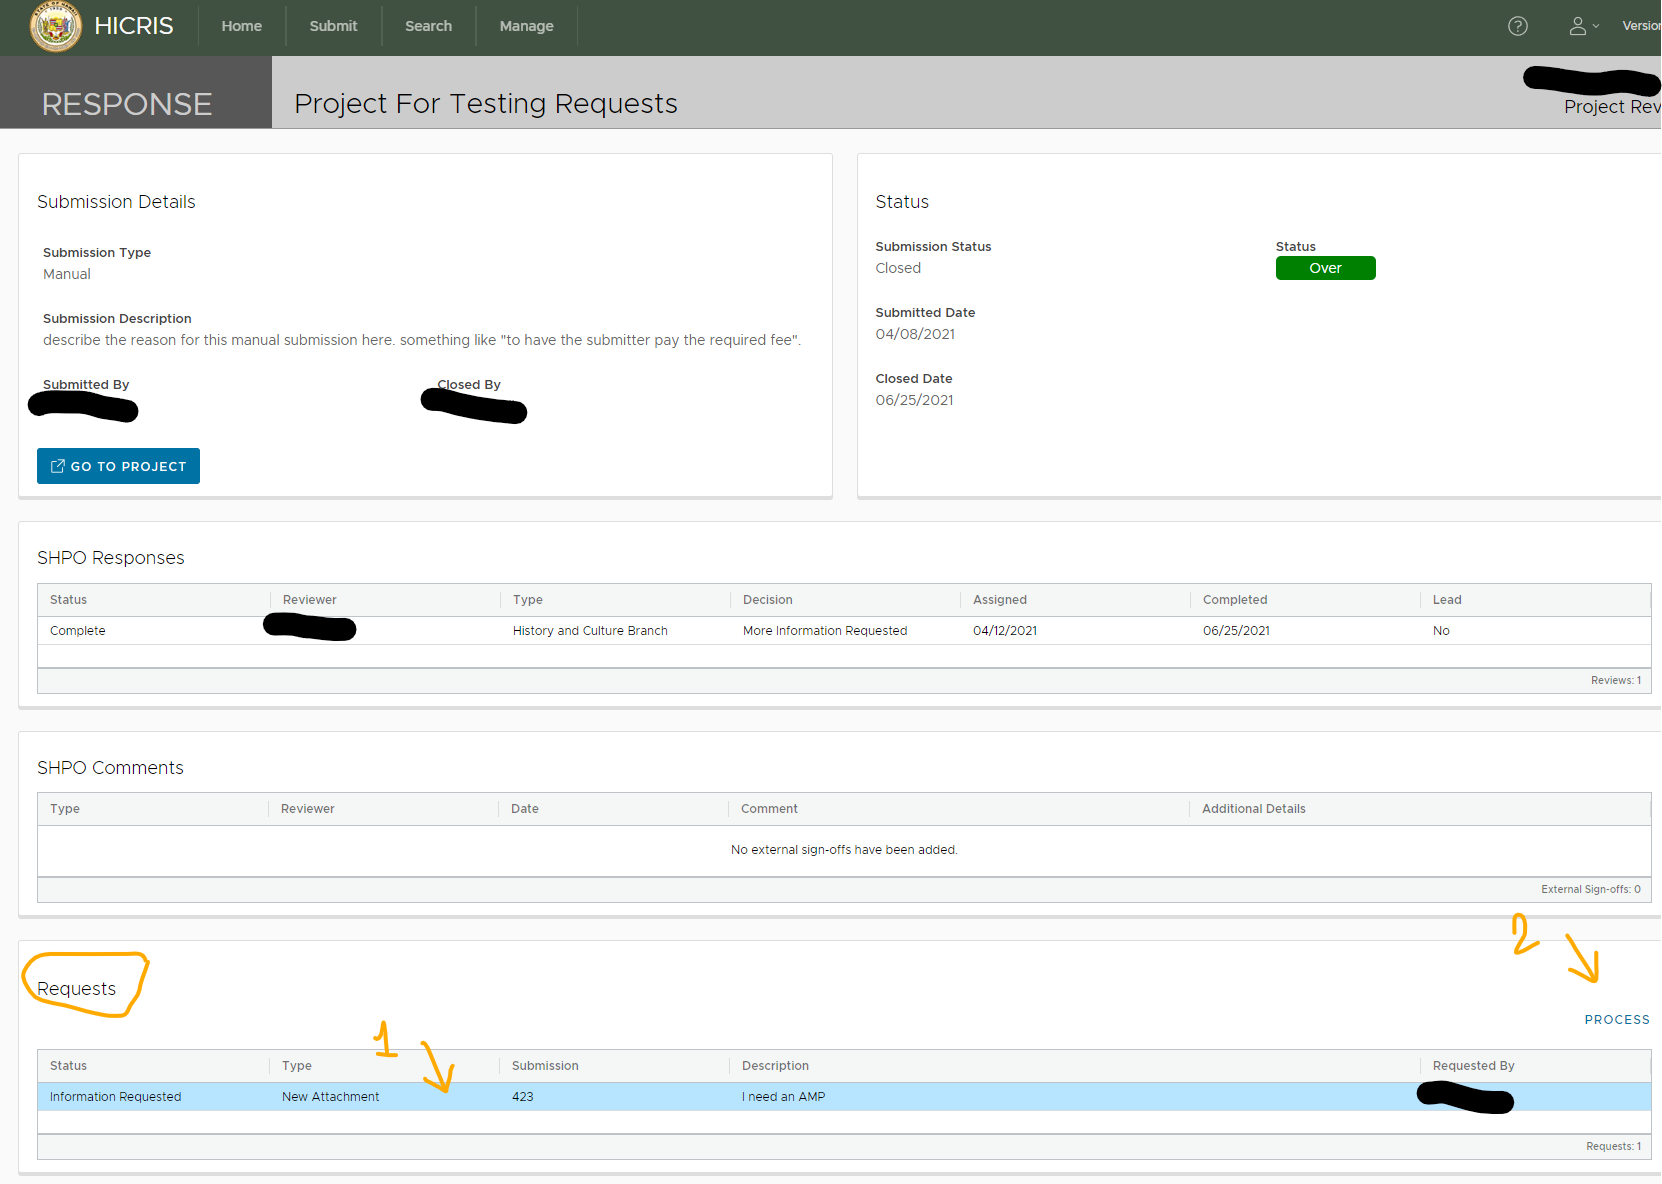Sort SHPO Responses by Decision column
This screenshot has height=1184, width=1662.
coord(767,600)
